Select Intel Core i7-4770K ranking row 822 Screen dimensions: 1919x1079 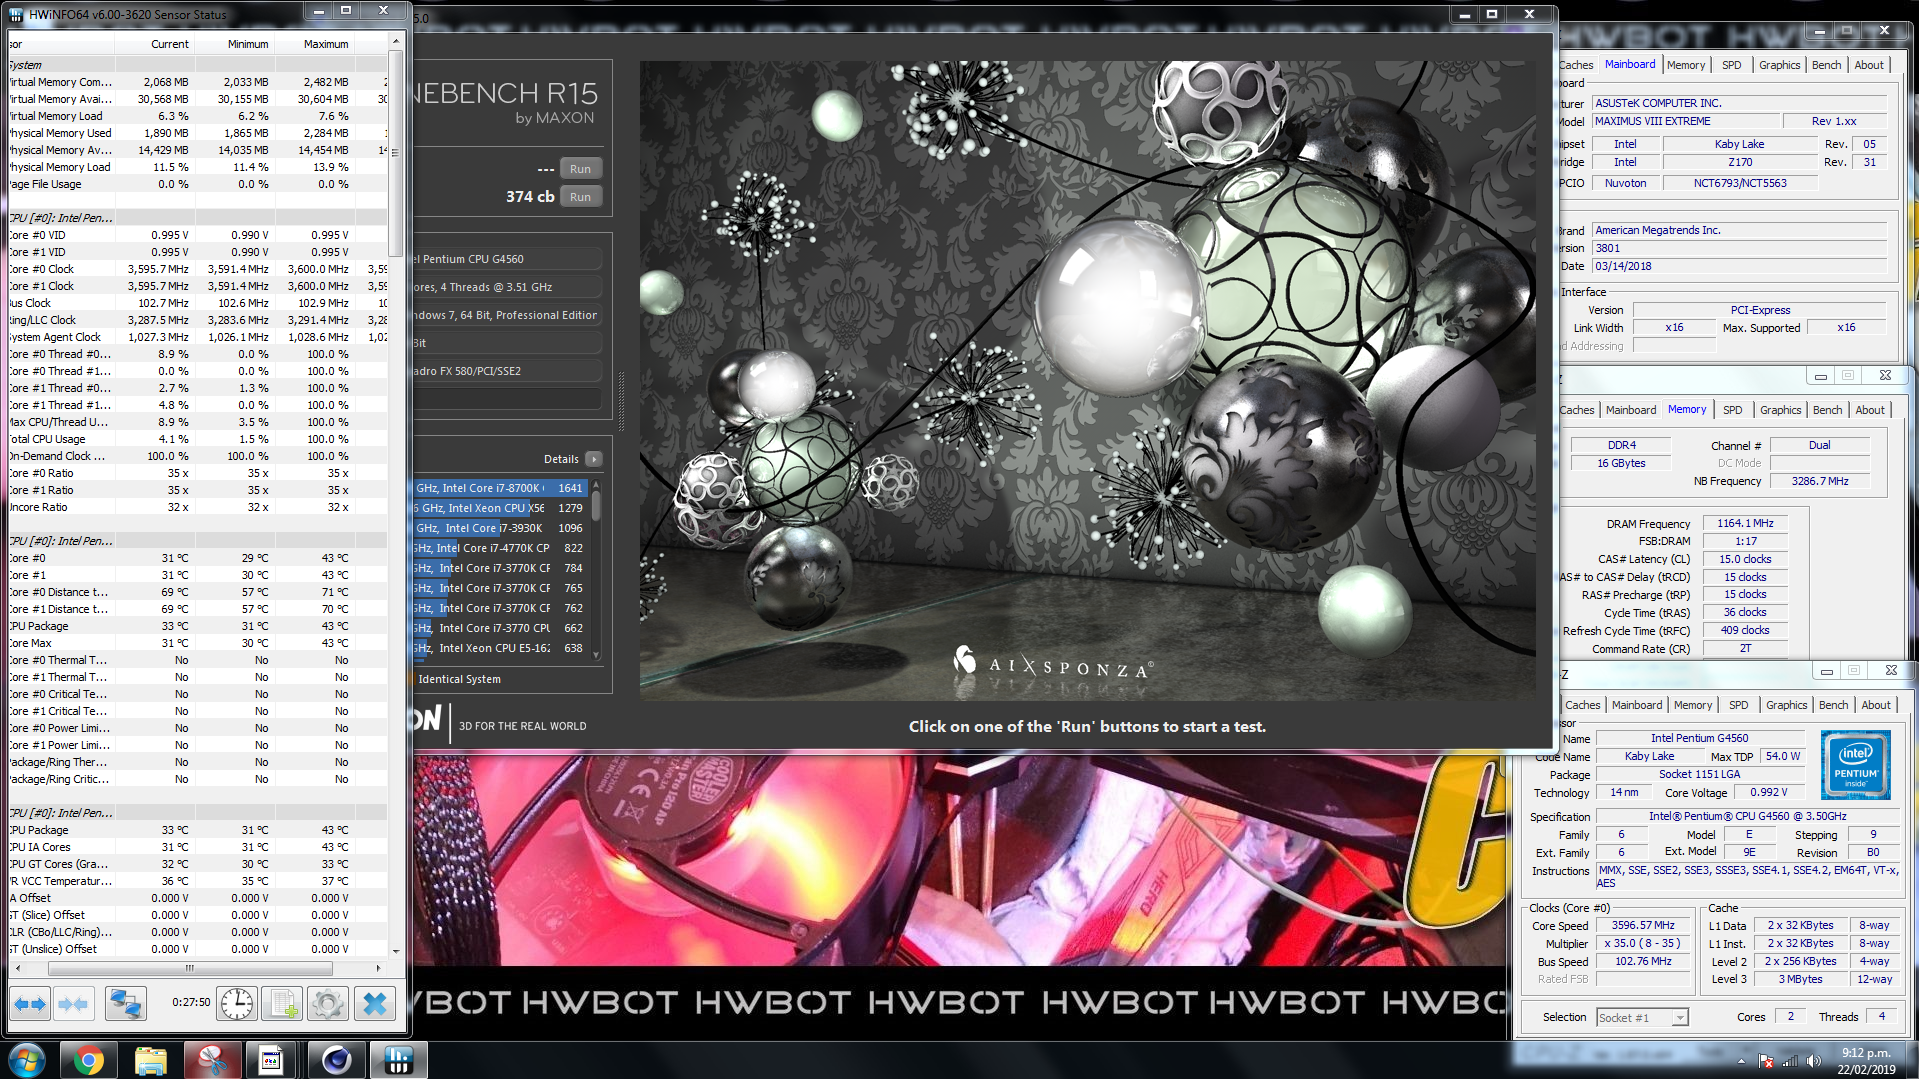pos(500,548)
